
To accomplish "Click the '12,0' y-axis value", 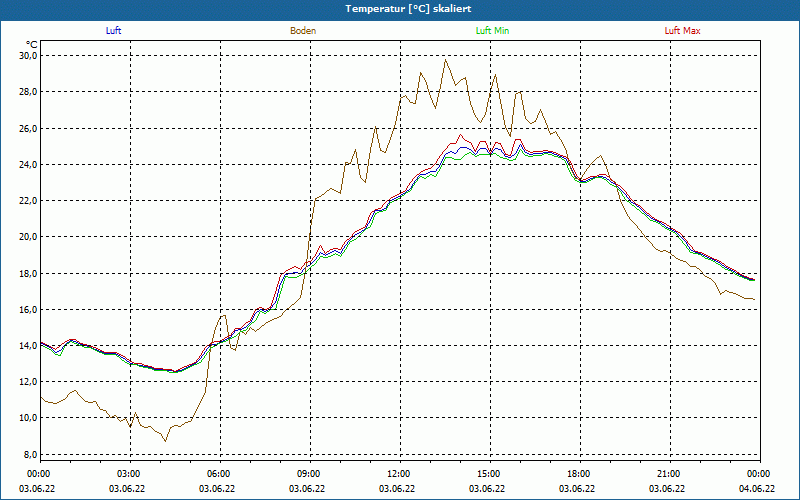I will pyautogui.click(x=29, y=382).
